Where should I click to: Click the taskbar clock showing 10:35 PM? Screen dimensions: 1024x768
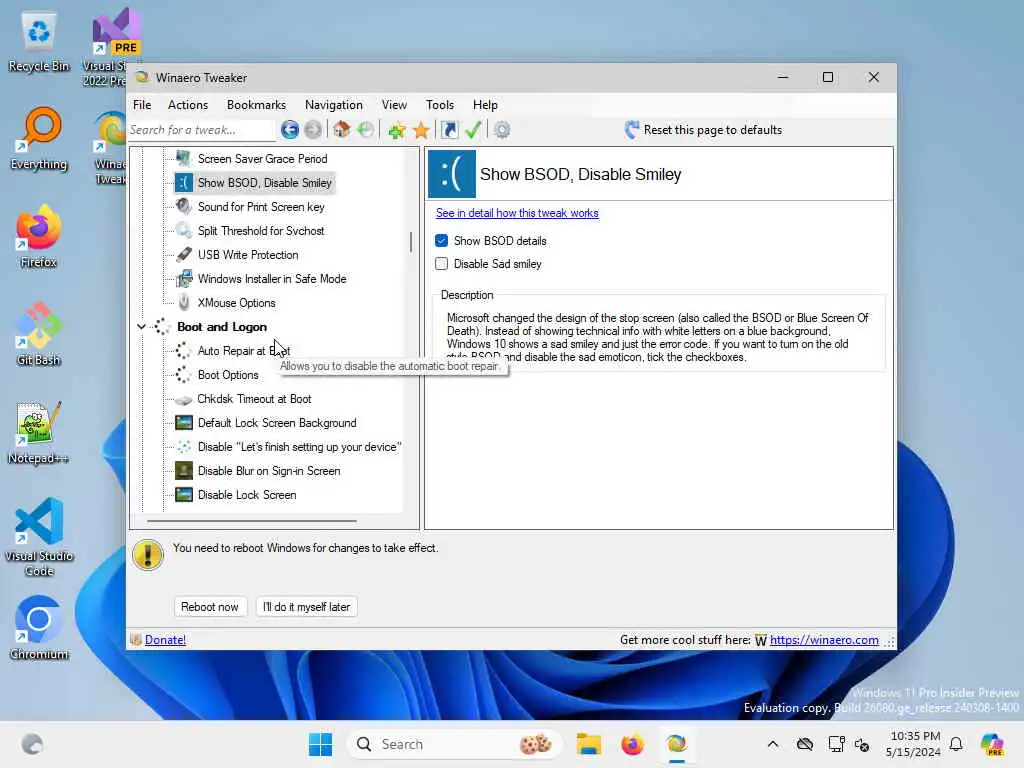click(913, 744)
